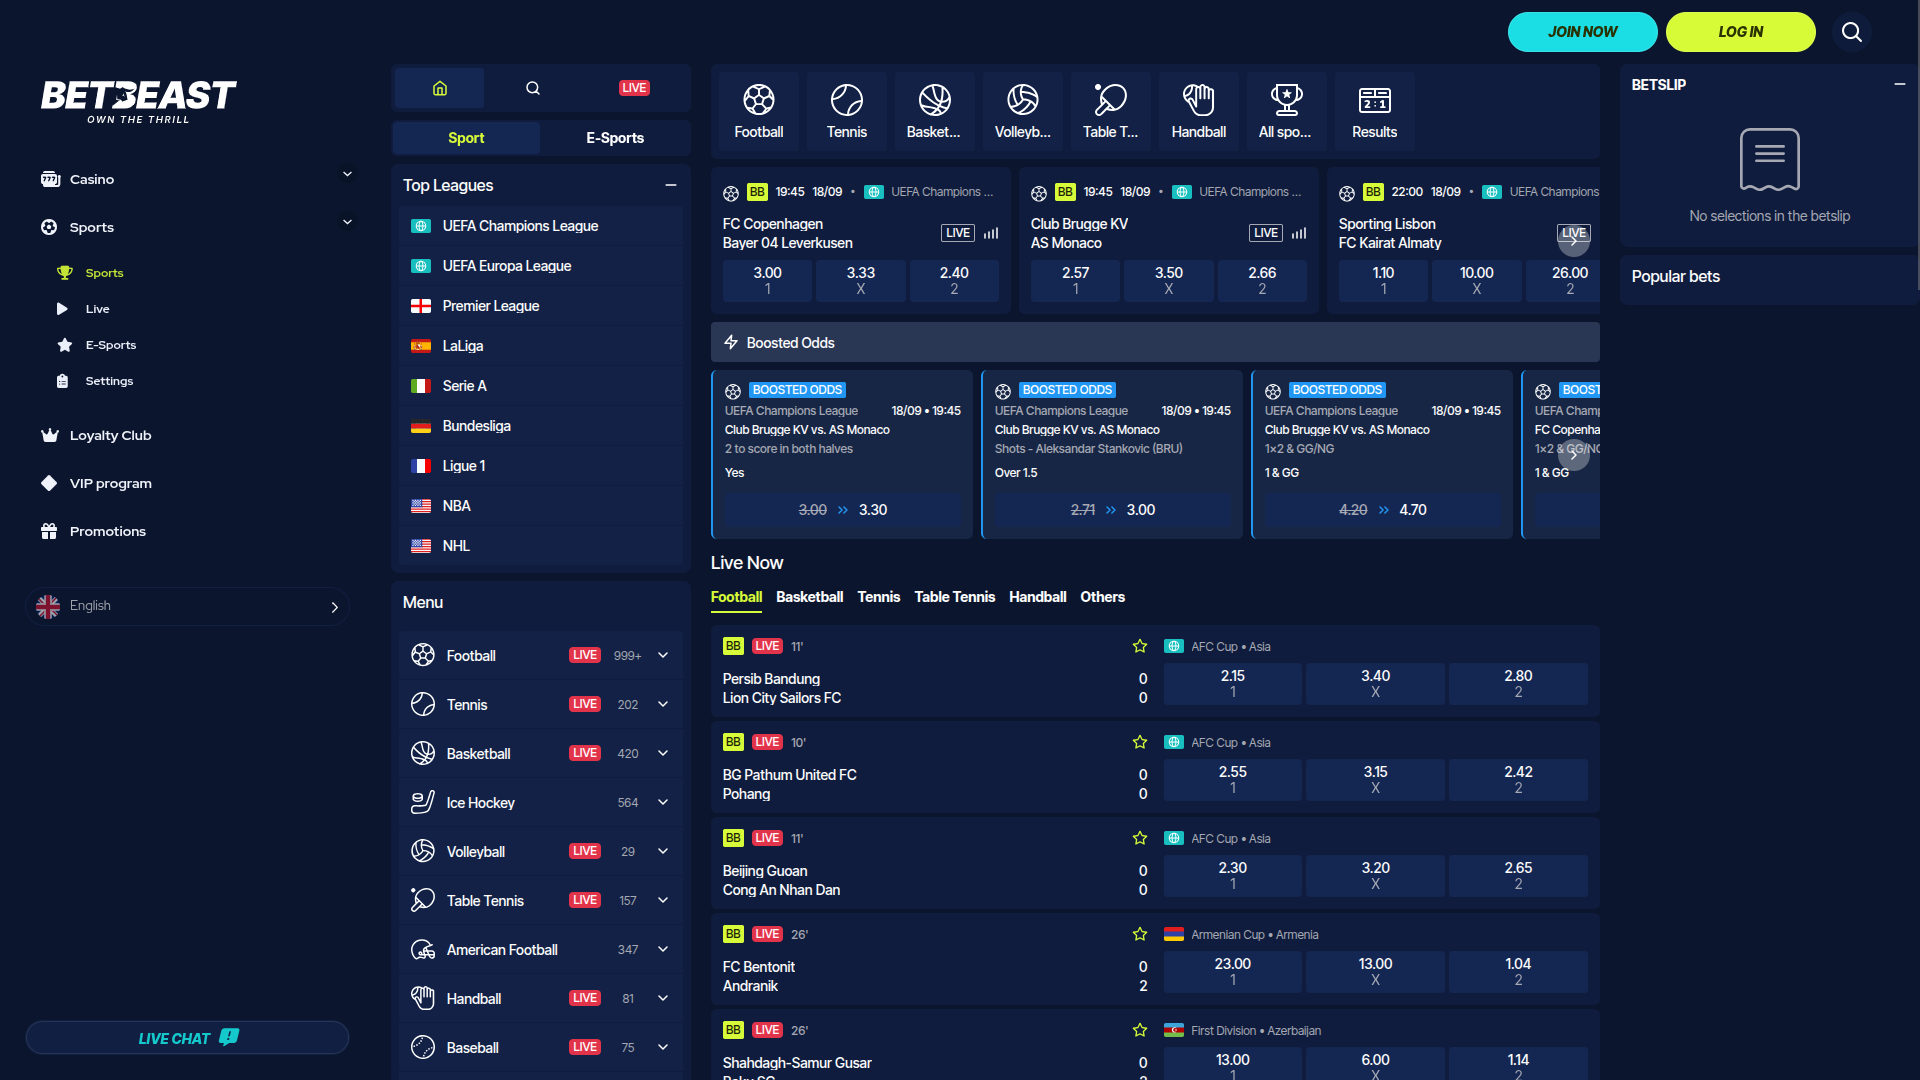Open the Handball sport icon tile
The width and height of the screenshot is (1920, 1080).
(1198, 111)
